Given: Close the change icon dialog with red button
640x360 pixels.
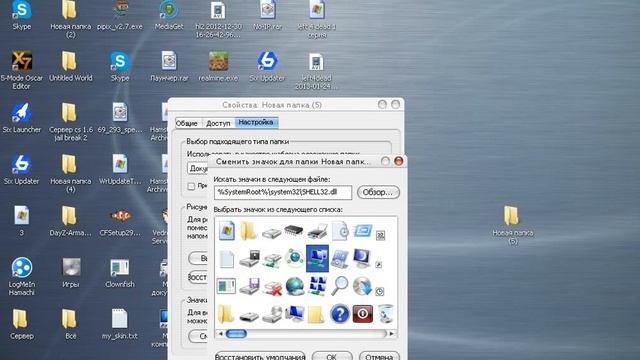Looking at the screenshot, I should click(398, 161).
